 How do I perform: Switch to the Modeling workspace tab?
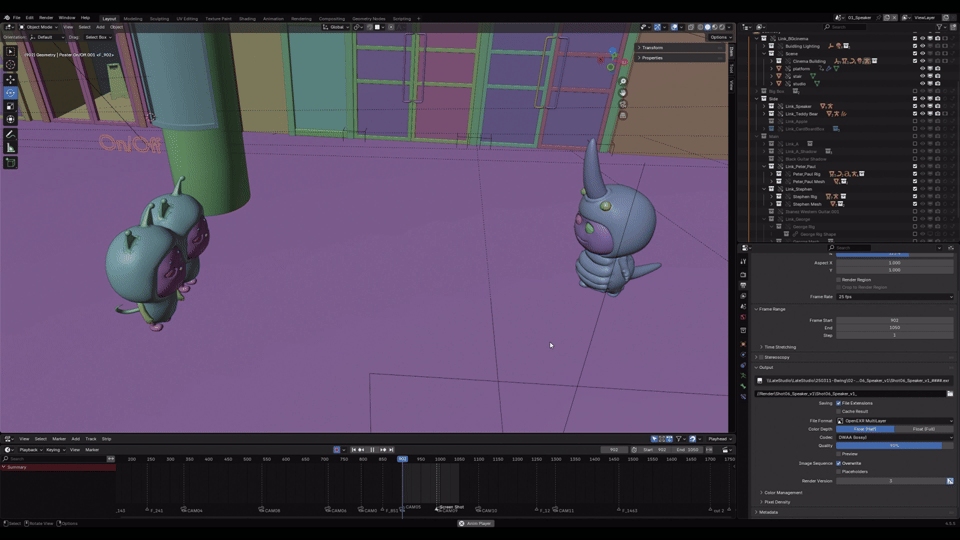click(132, 19)
